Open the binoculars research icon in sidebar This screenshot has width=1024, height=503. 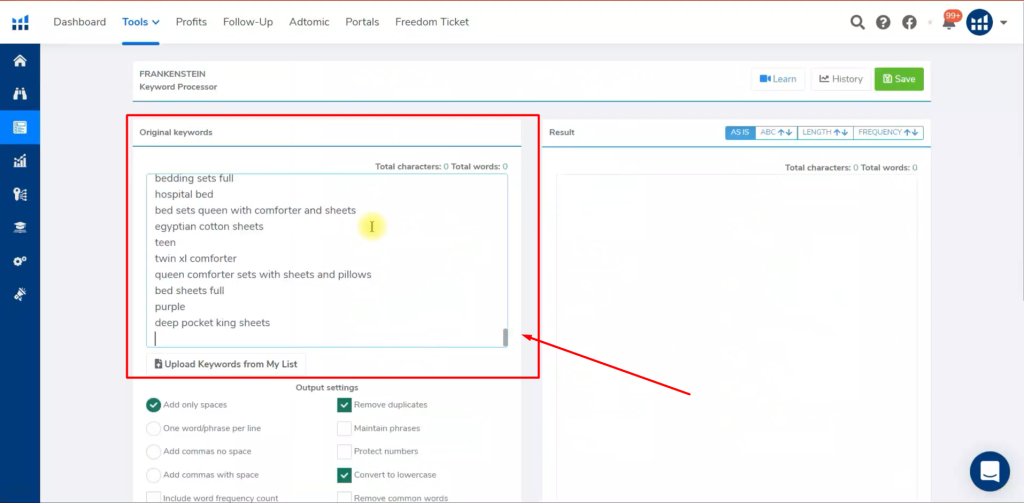[x=20, y=94]
